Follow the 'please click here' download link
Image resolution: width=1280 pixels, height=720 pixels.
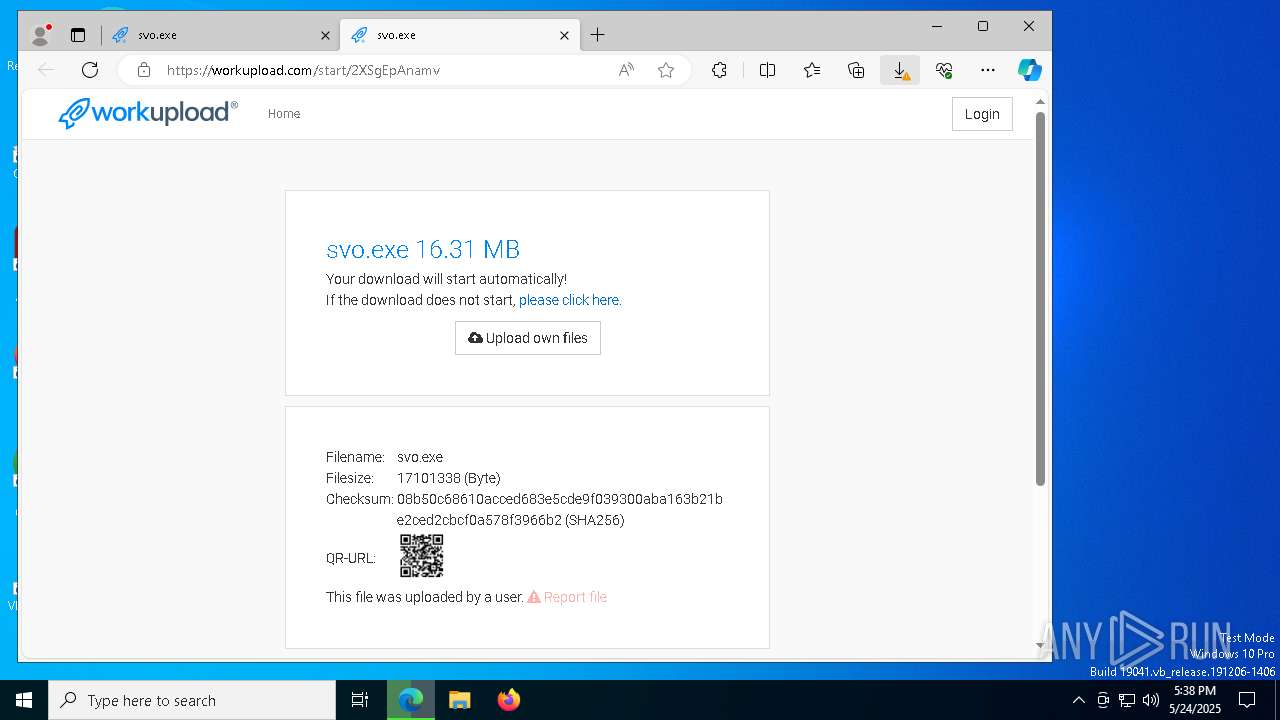tap(570, 300)
